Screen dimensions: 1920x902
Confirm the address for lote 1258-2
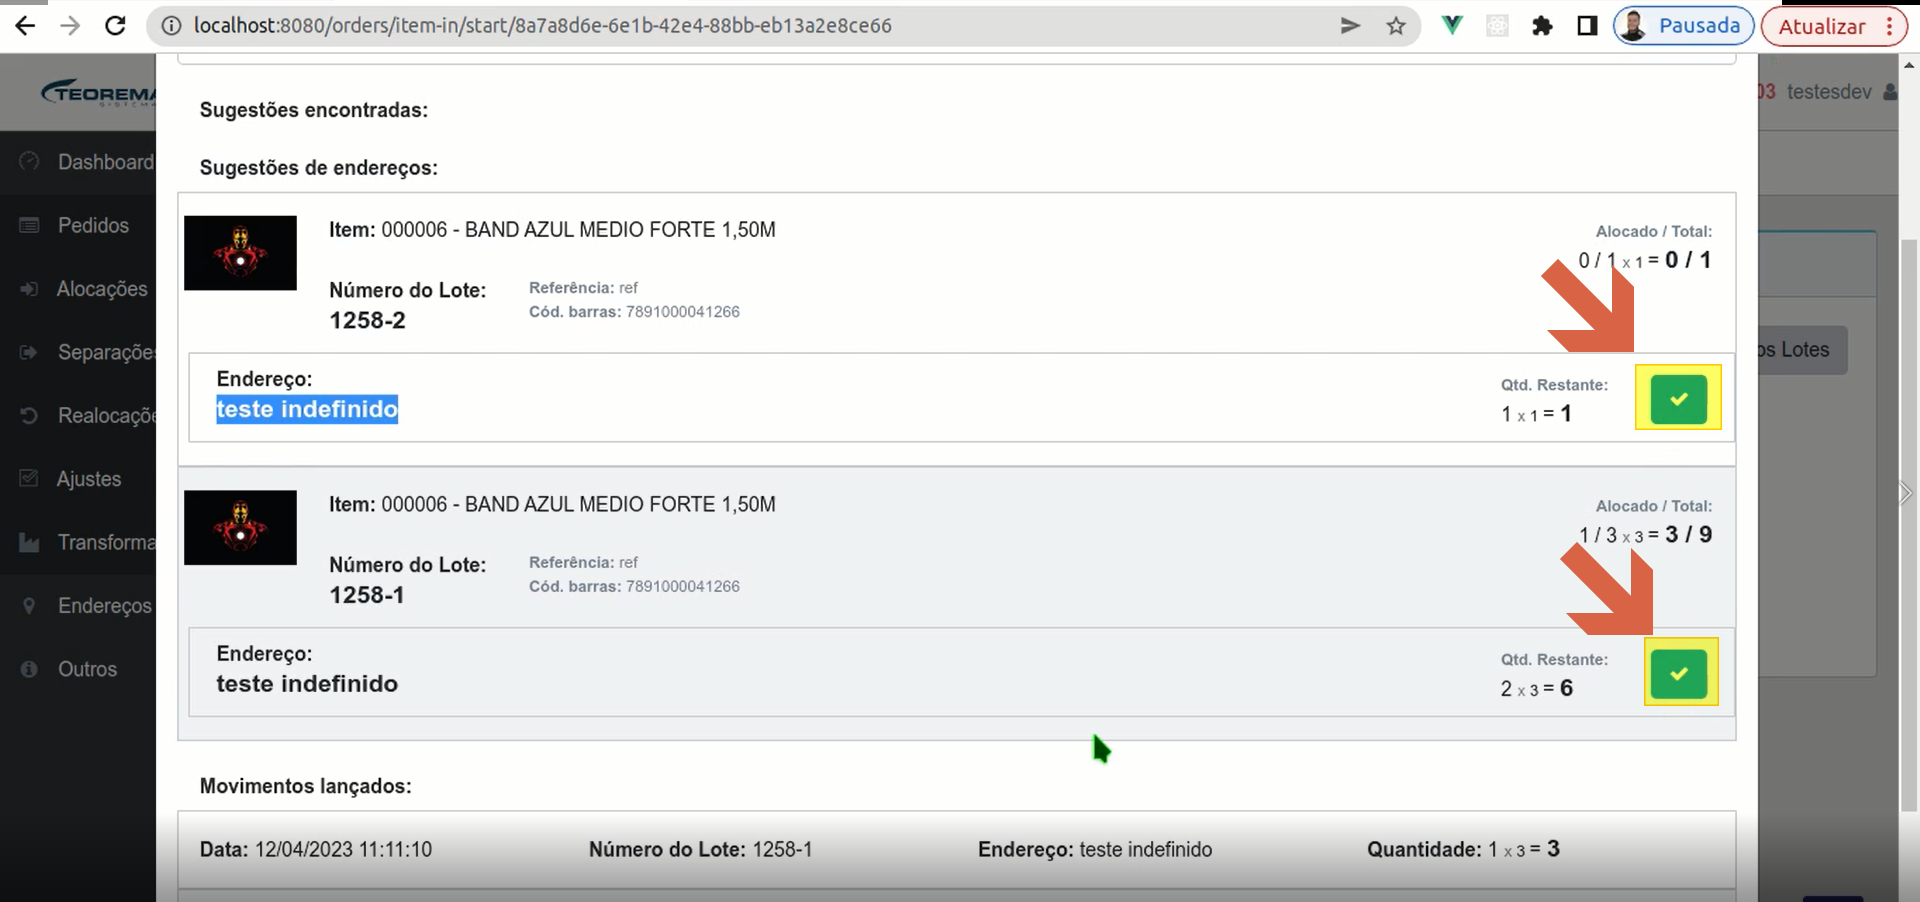[x=1678, y=398]
